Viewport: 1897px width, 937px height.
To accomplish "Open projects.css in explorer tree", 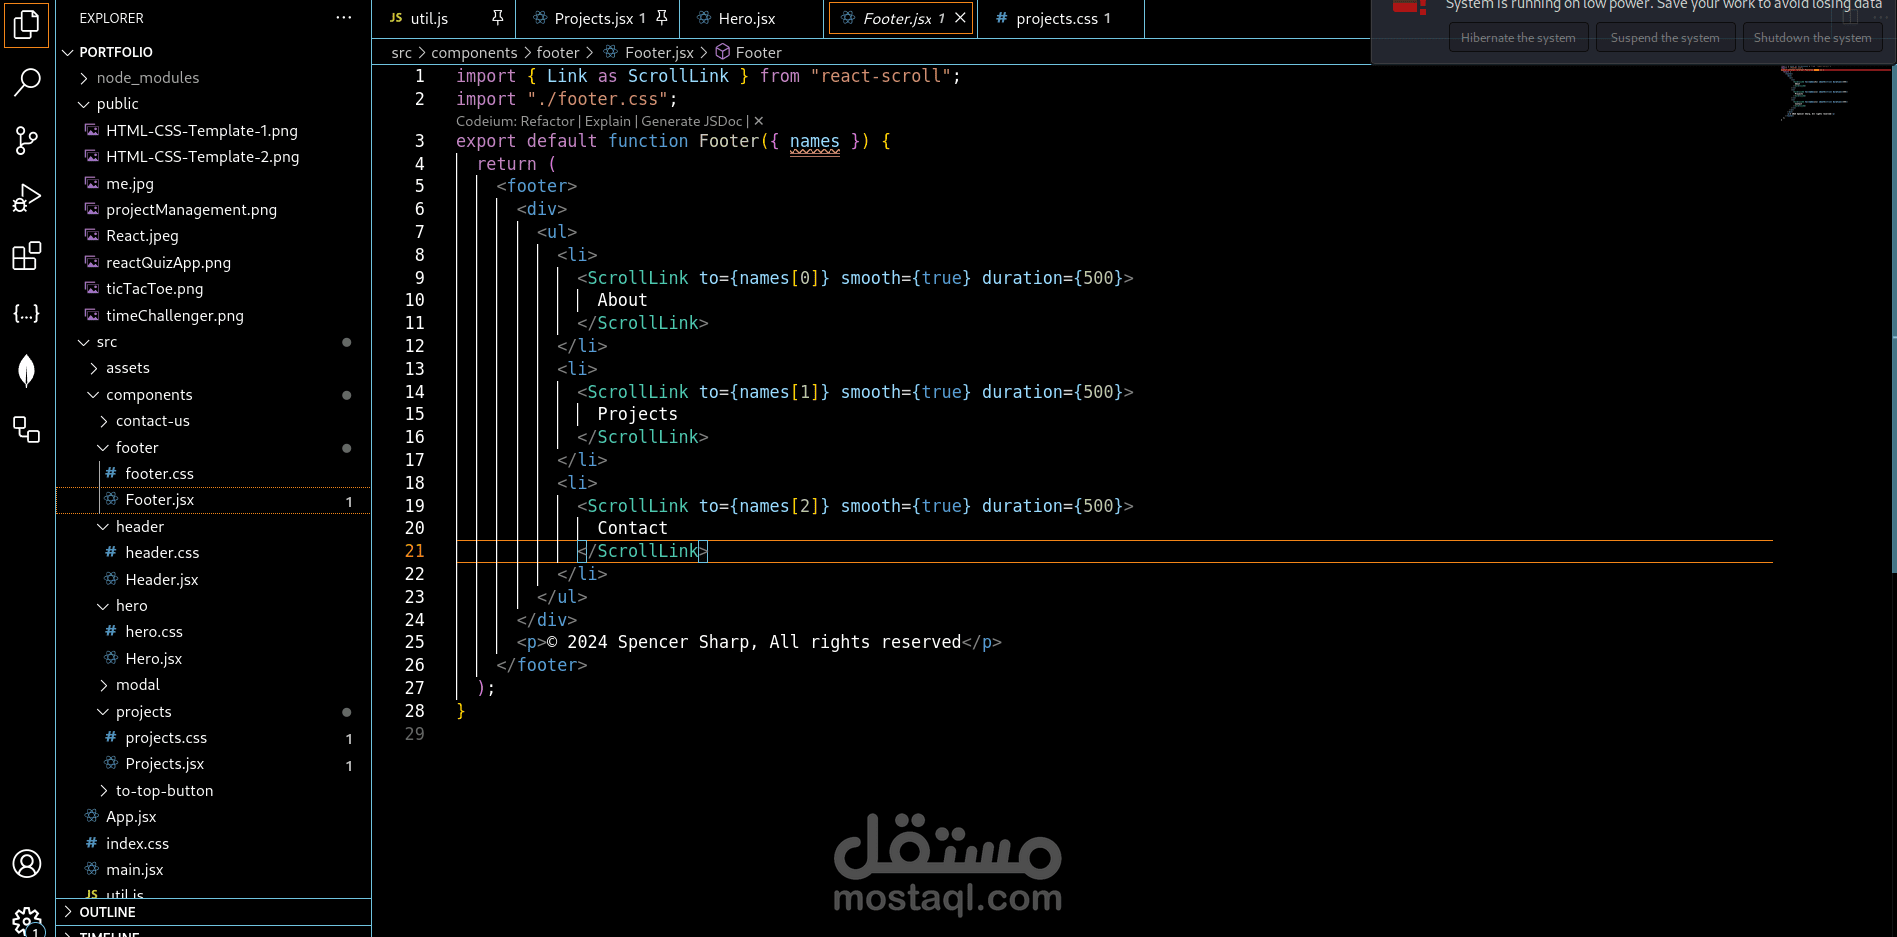I will (213, 738).
